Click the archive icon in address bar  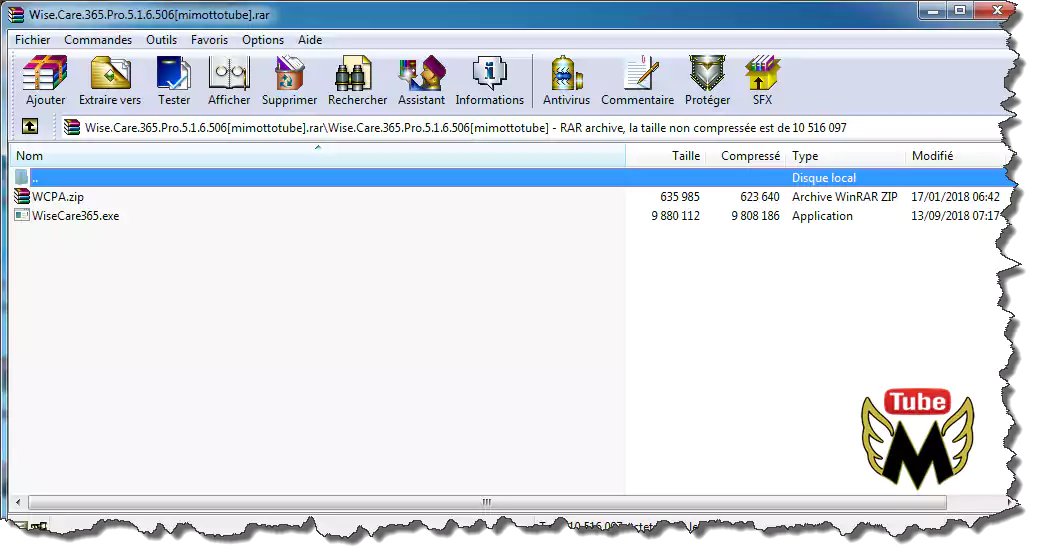pyautogui.click(x=72, y=127)
